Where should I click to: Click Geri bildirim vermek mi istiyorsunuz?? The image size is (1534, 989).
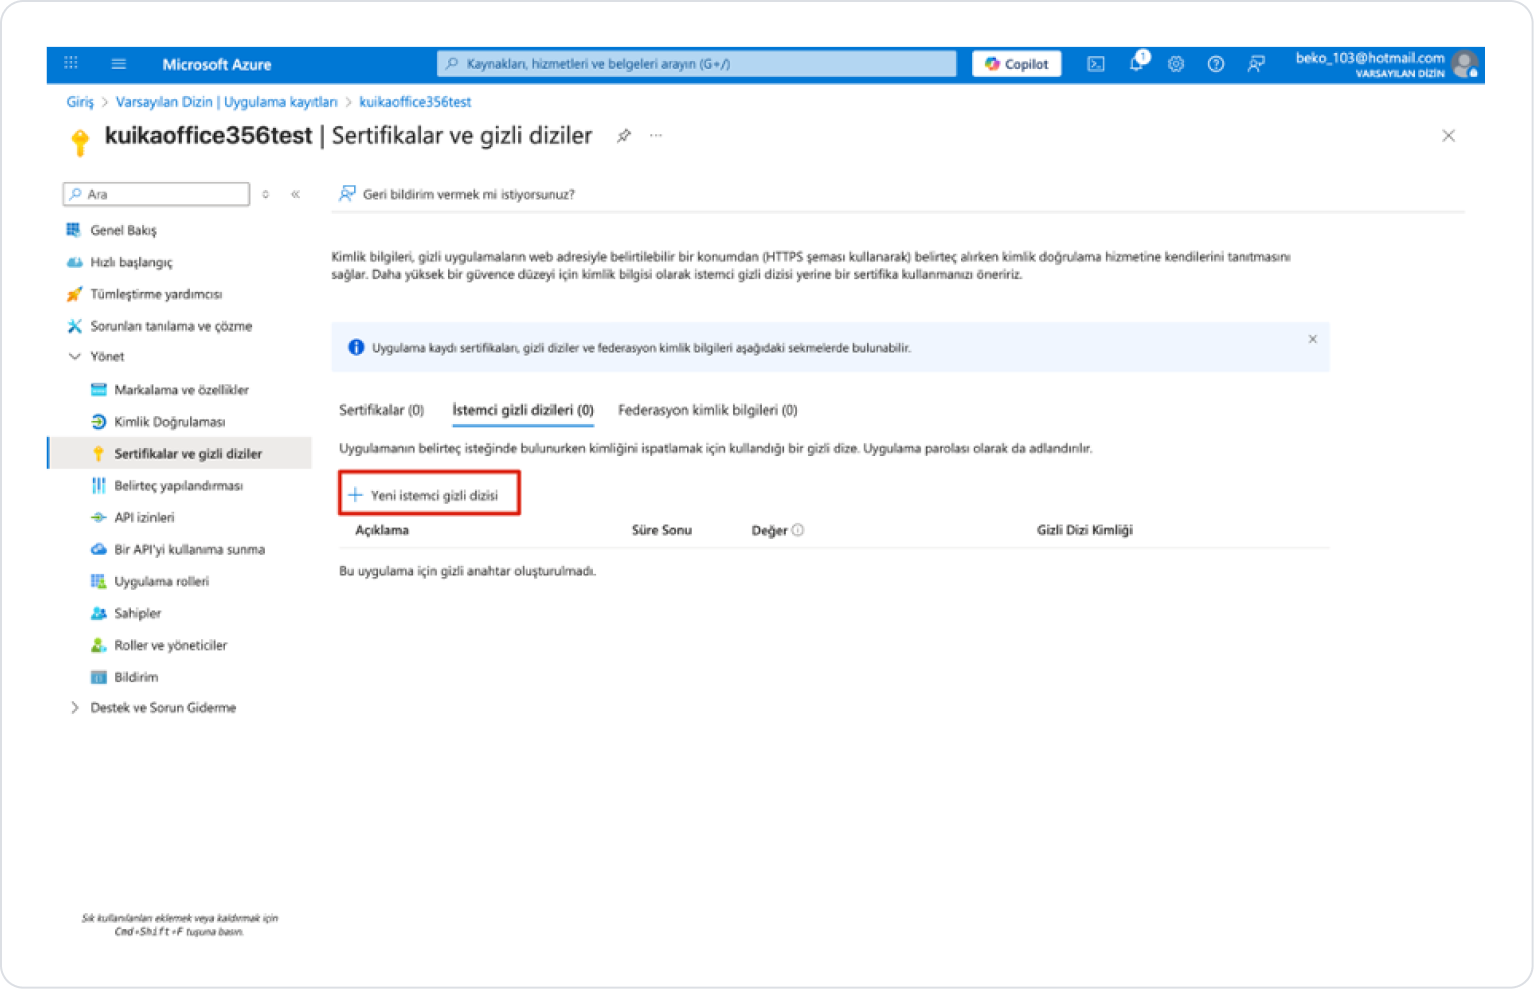pyautogui.click(x=457, y=194)
